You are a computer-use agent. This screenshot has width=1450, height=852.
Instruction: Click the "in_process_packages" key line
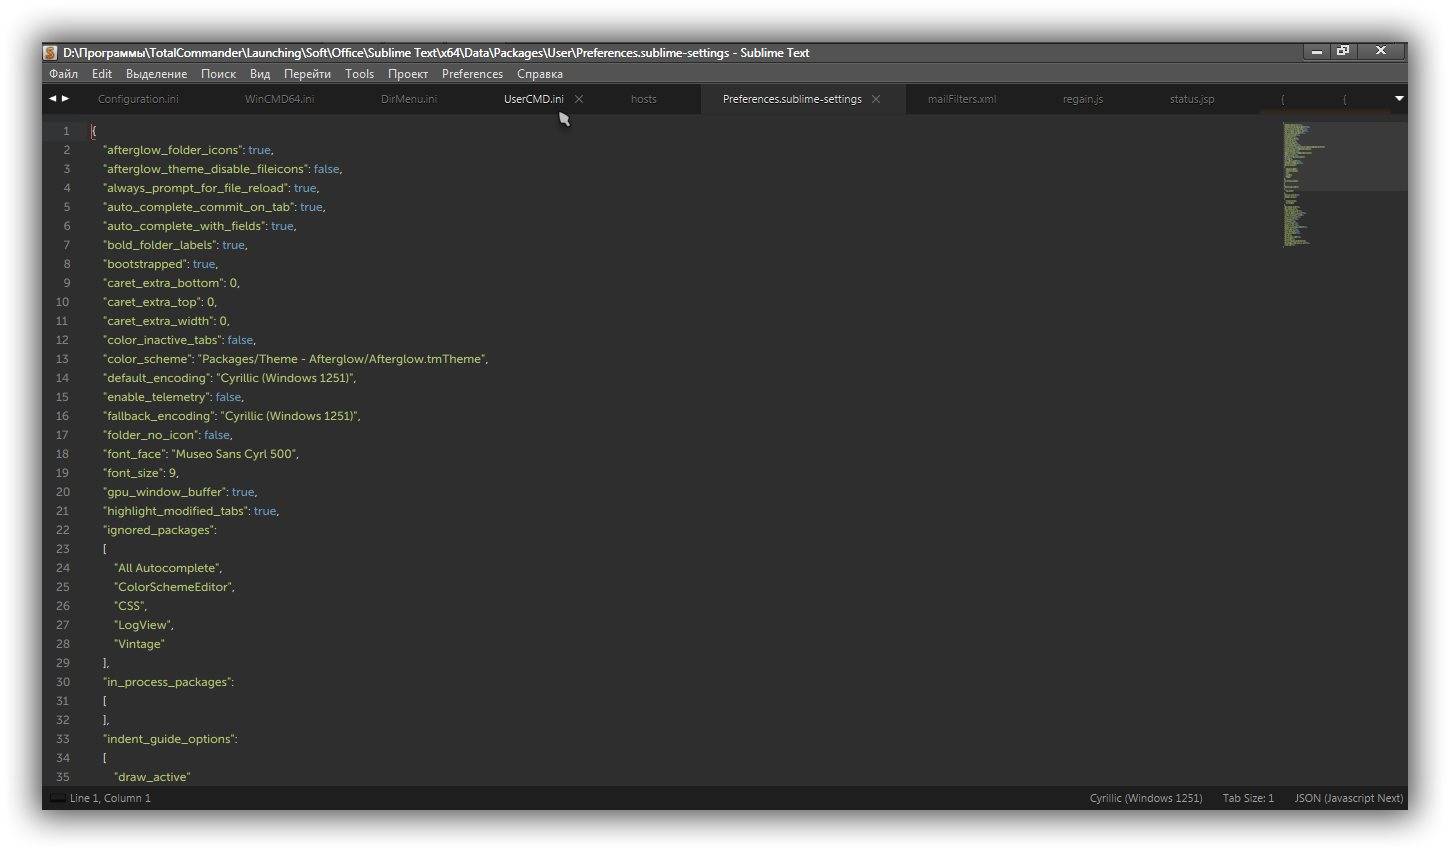168,682
